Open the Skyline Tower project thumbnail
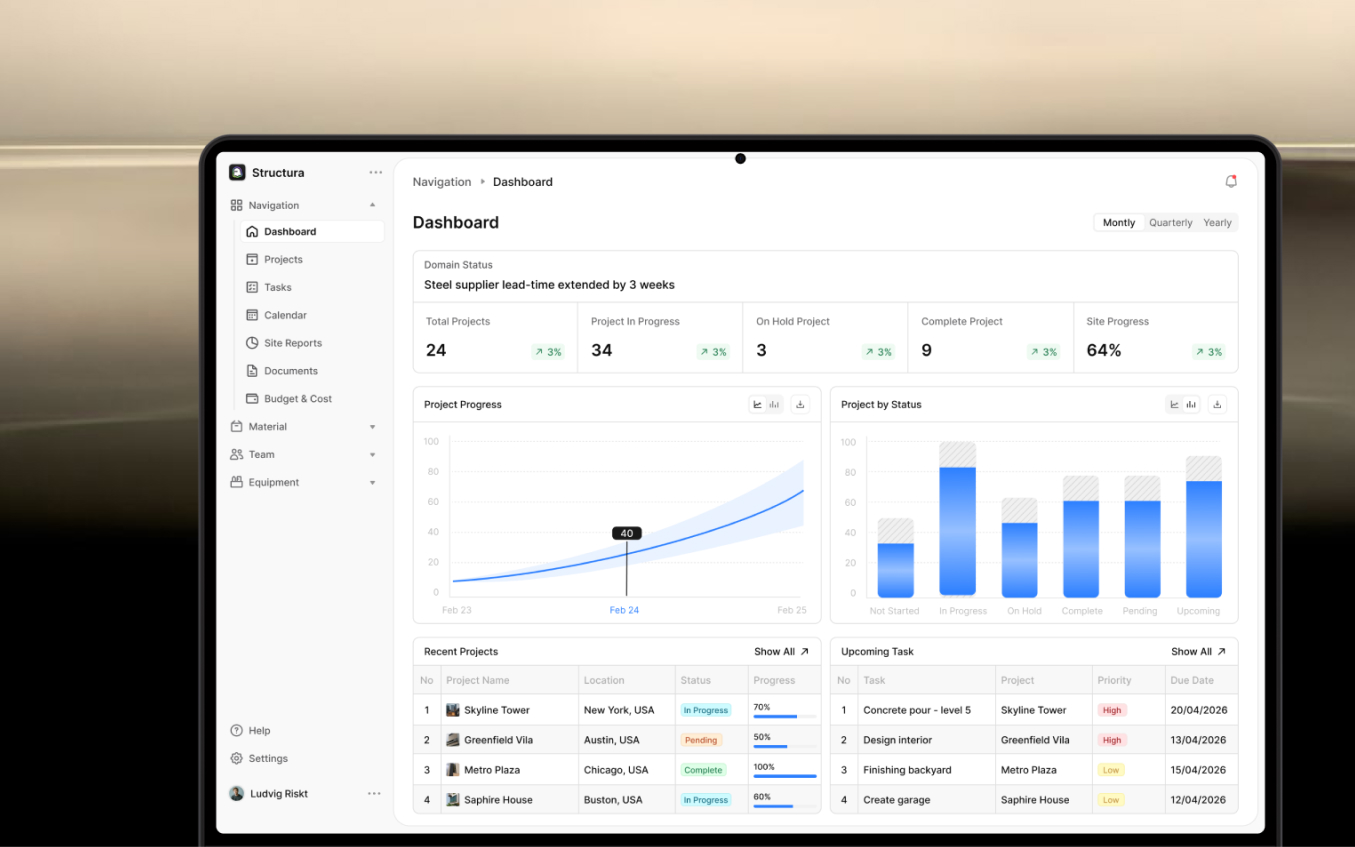 click(x=453, y=710)
